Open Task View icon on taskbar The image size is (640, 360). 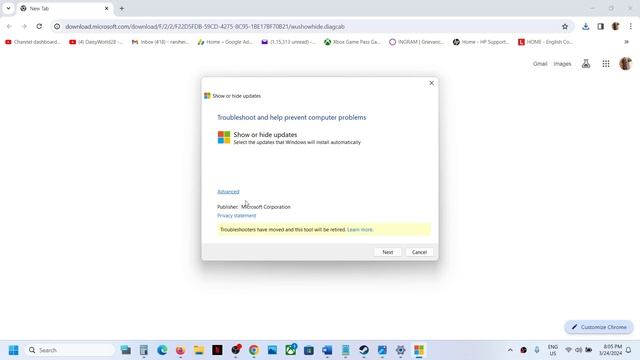pyautogui.click(x=126, y=350)
